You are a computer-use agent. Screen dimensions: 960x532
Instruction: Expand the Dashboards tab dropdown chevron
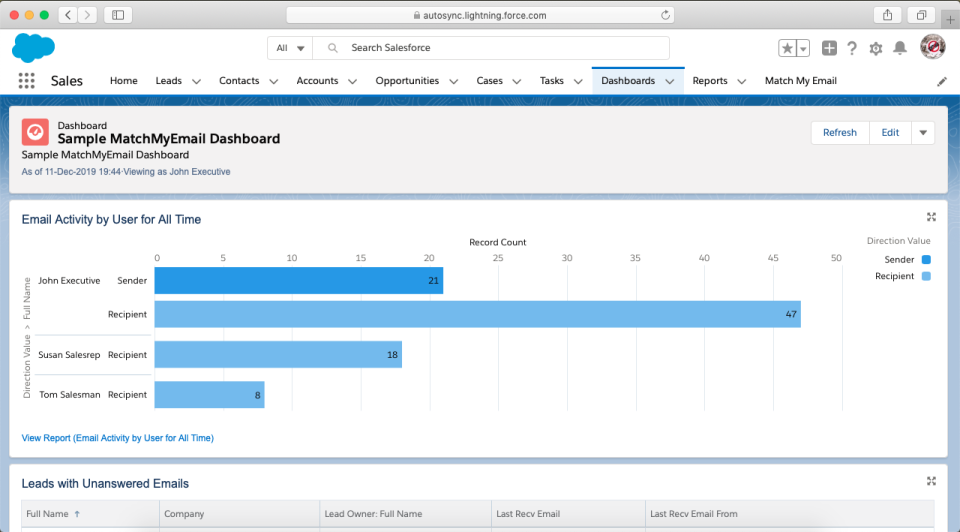pyautogui.click(x=670, y=81)
